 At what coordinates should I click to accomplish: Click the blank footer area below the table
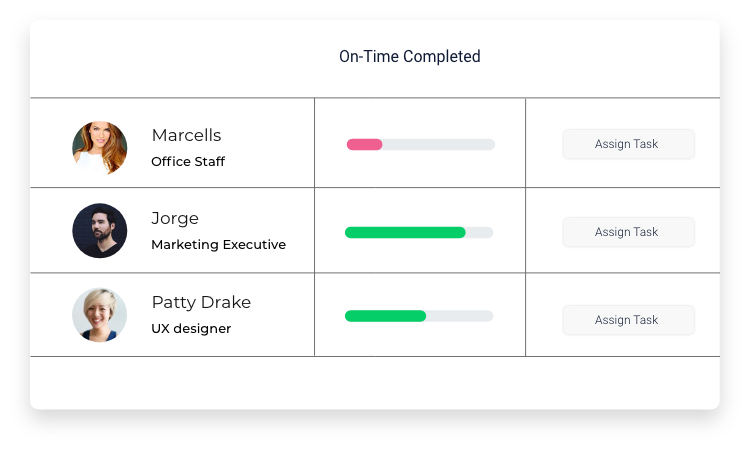click(375, 382)
